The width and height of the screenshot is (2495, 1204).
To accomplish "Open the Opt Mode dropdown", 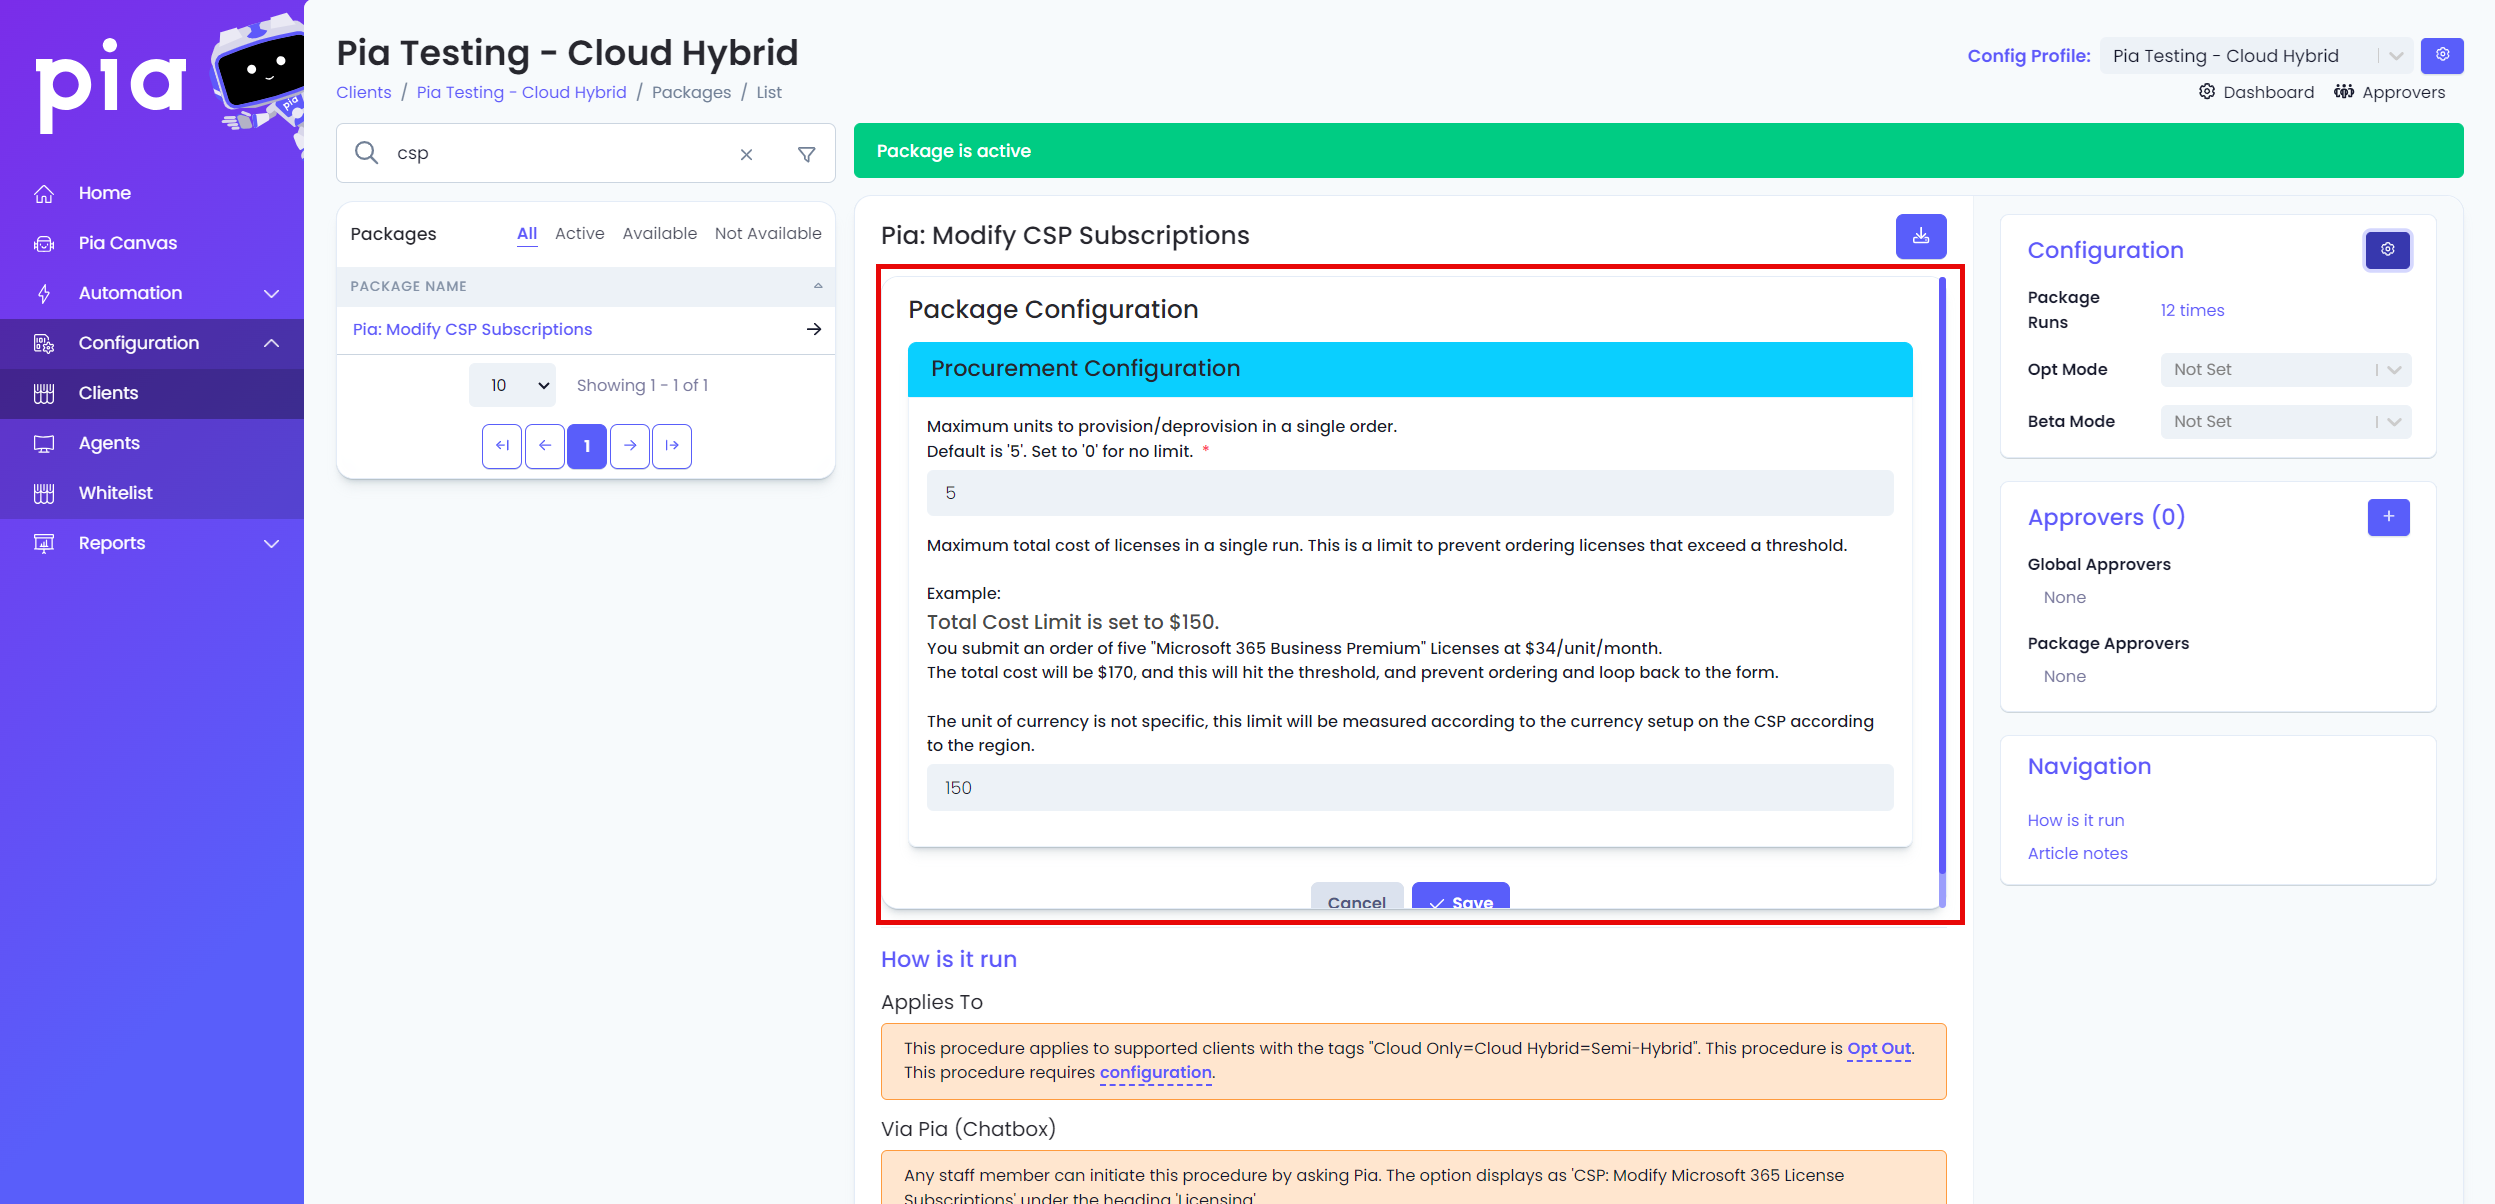I will point(2285,370).
